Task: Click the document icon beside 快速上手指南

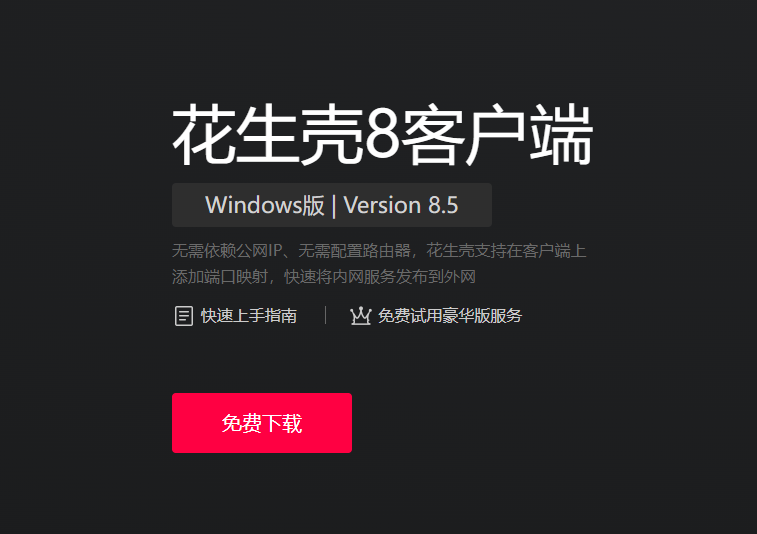Action: tap(183, 316)
